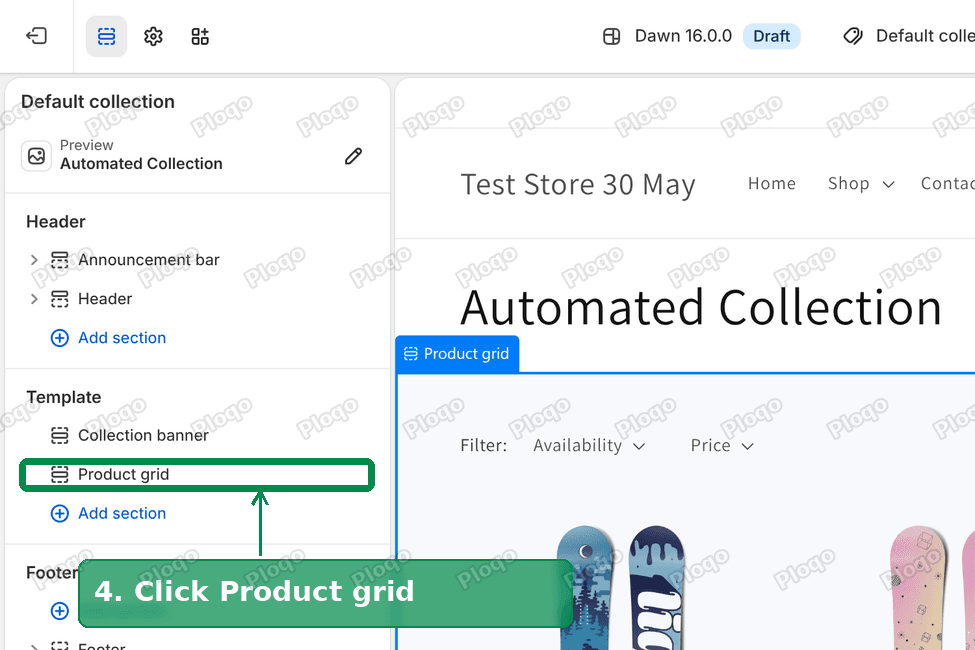Click the Dawn 16.0.0 theme name

(683, 36)
